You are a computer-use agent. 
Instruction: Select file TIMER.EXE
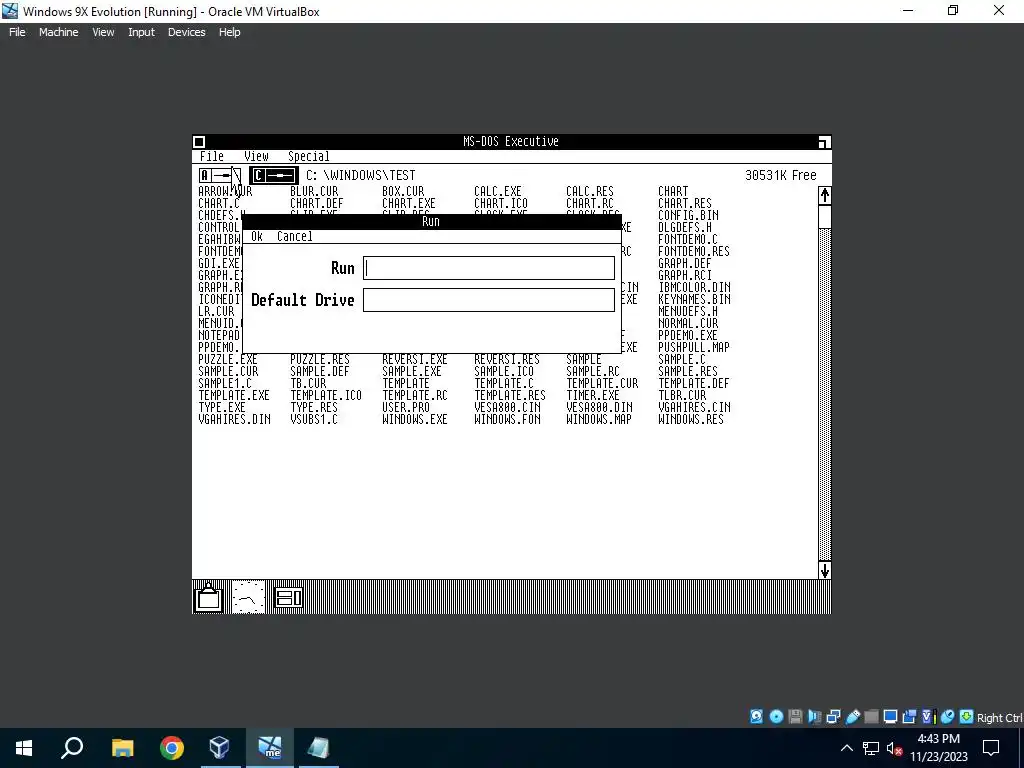[592, 396]
